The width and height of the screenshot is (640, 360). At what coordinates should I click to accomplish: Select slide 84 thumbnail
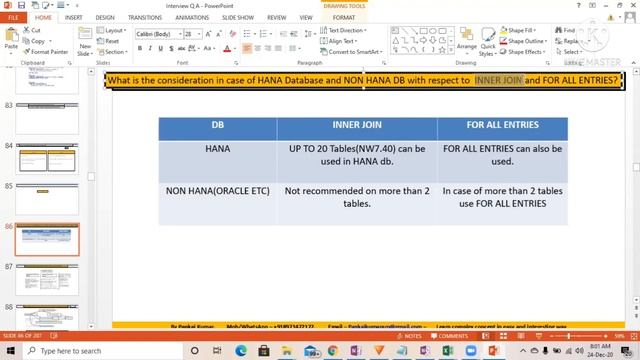click(47, 159)
